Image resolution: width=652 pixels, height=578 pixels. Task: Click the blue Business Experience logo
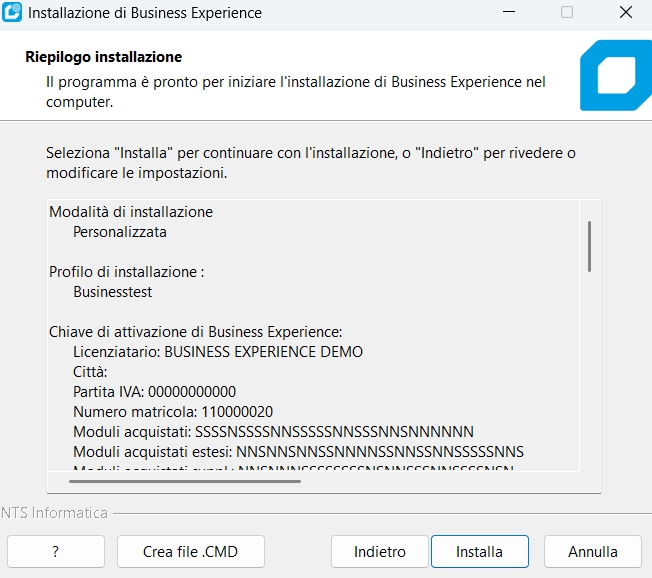[615, 77]
